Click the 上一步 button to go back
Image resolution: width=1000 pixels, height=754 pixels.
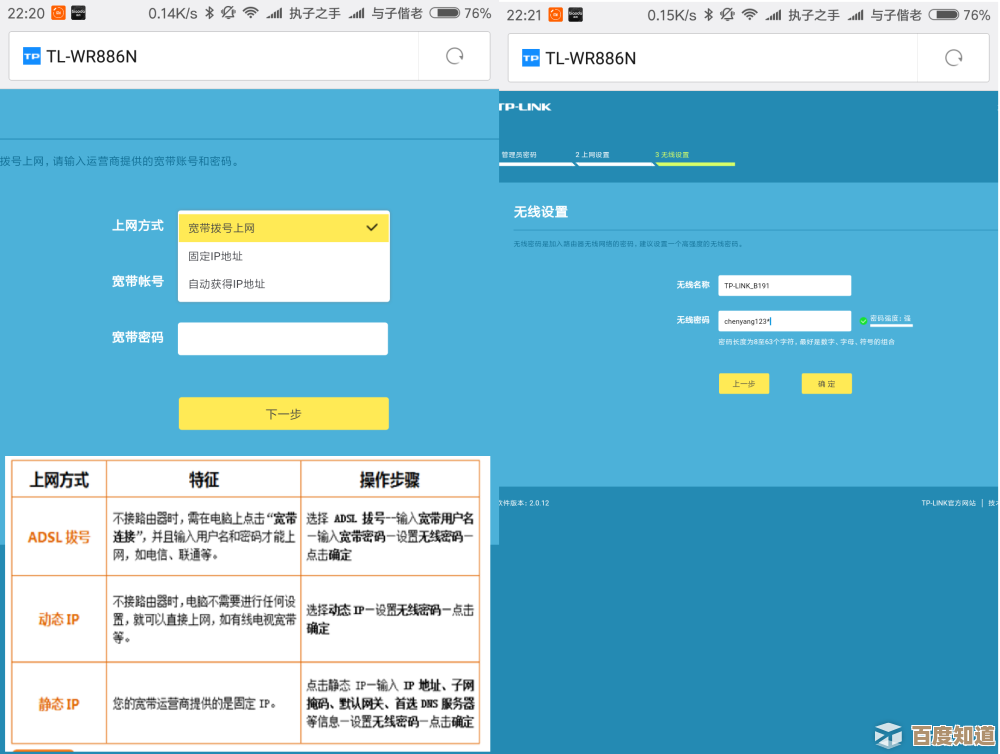coord(743,384)
